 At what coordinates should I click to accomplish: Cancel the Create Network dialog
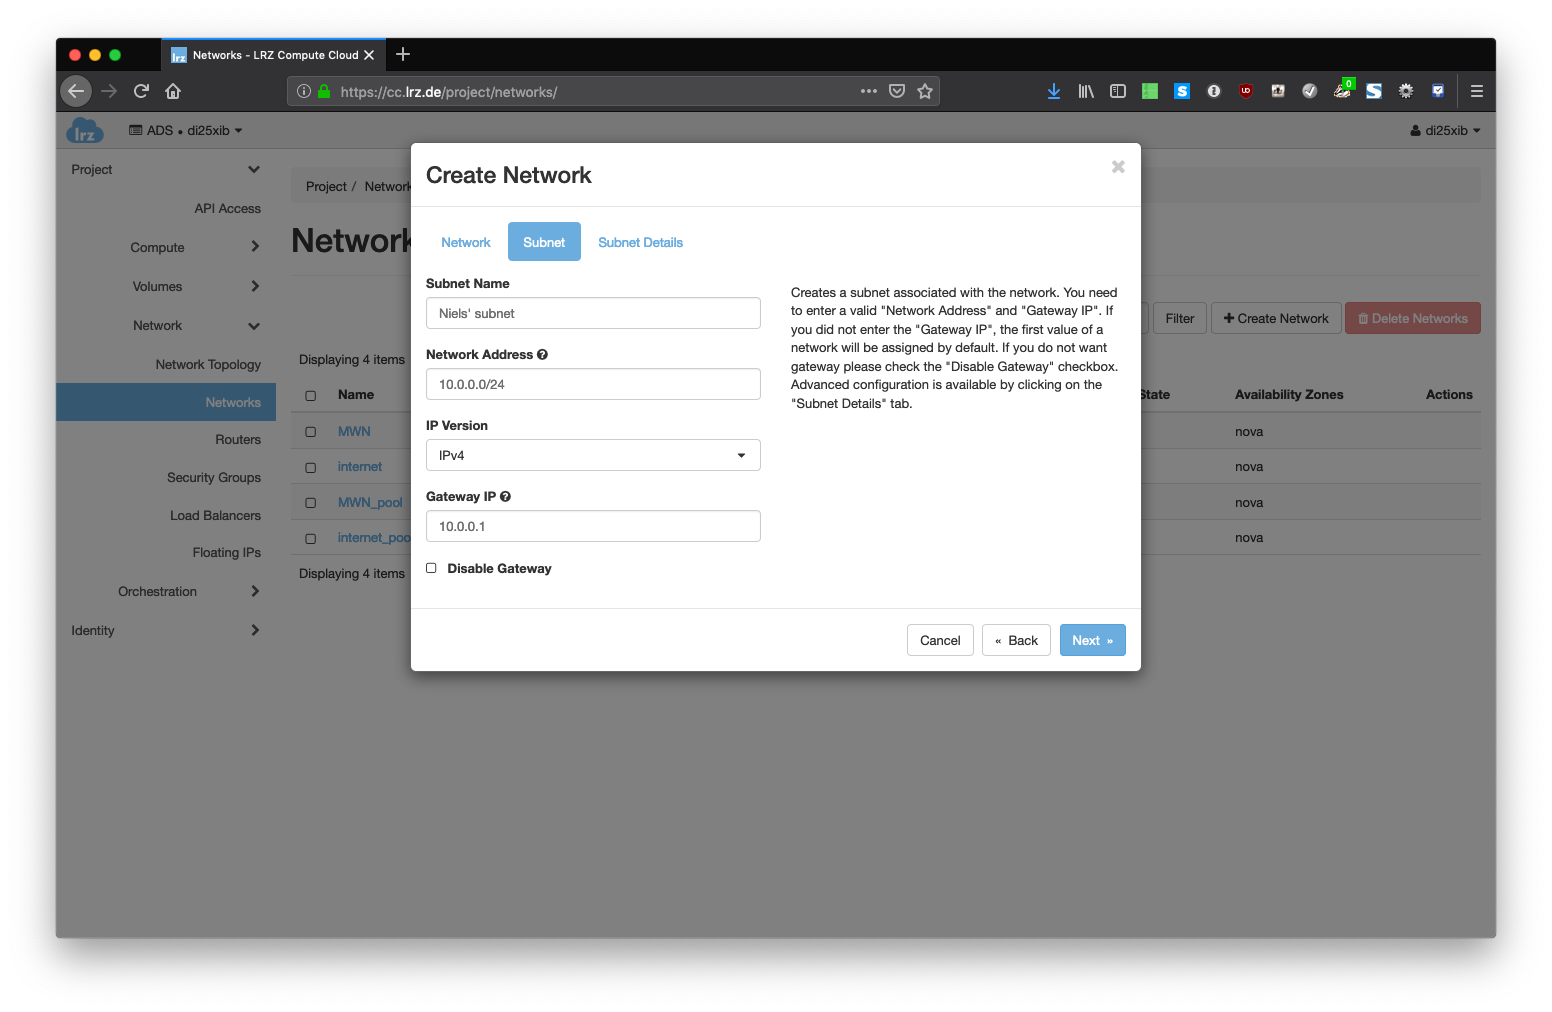tap(939, 640)
